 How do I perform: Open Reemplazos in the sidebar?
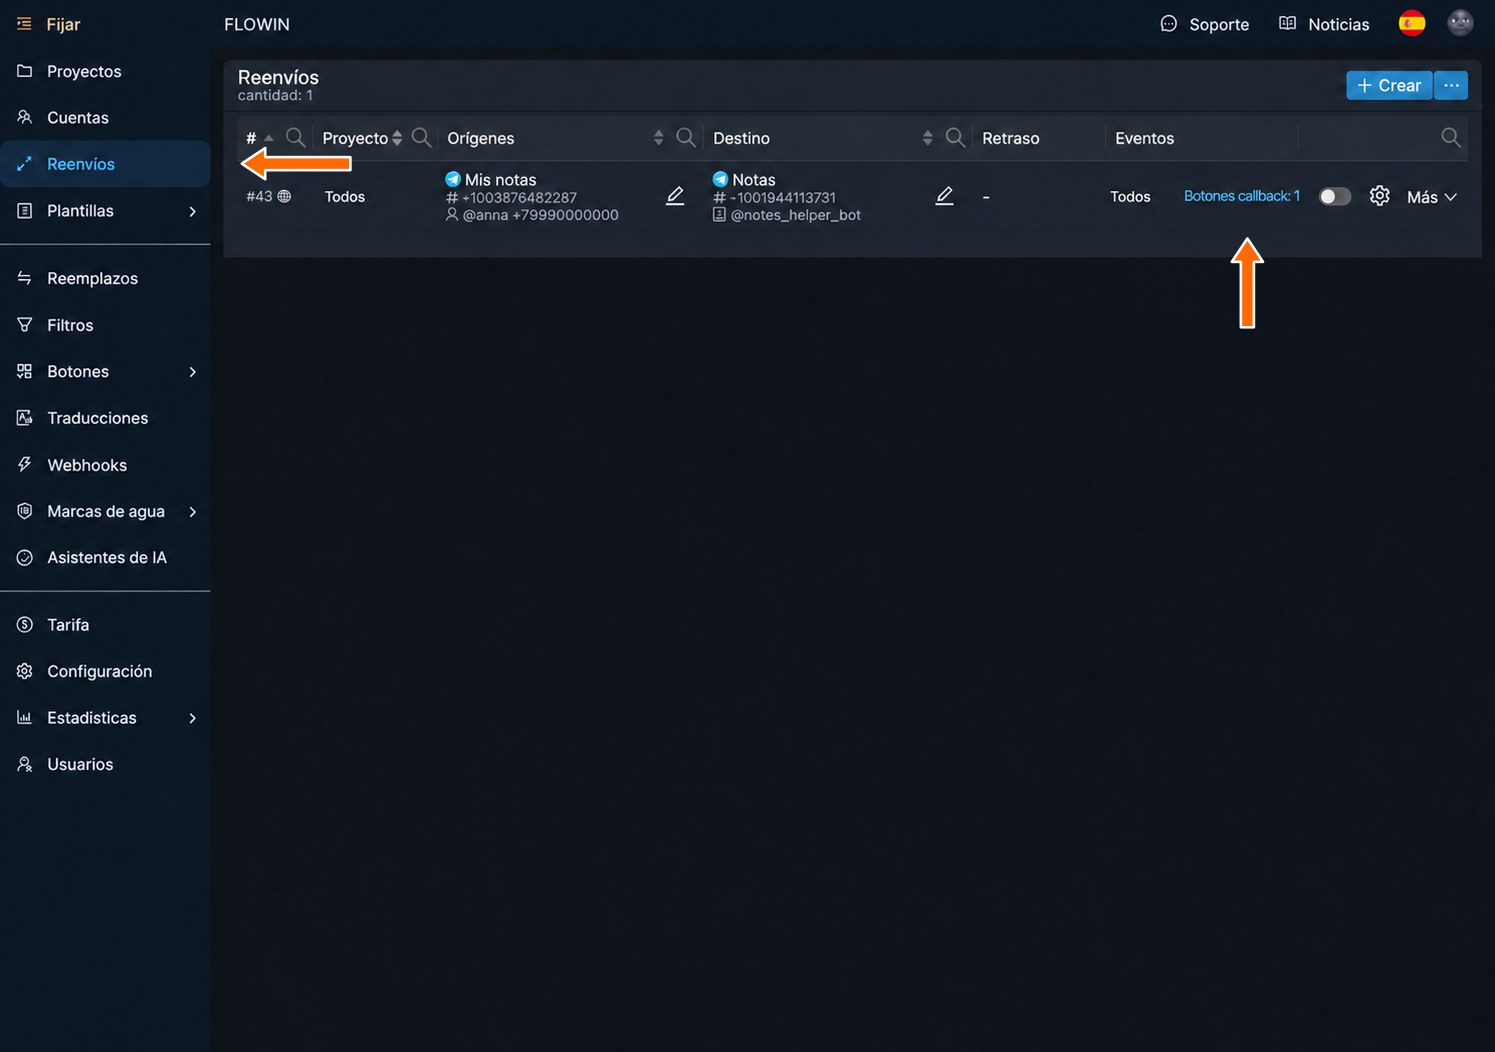[x=105, y=278]
